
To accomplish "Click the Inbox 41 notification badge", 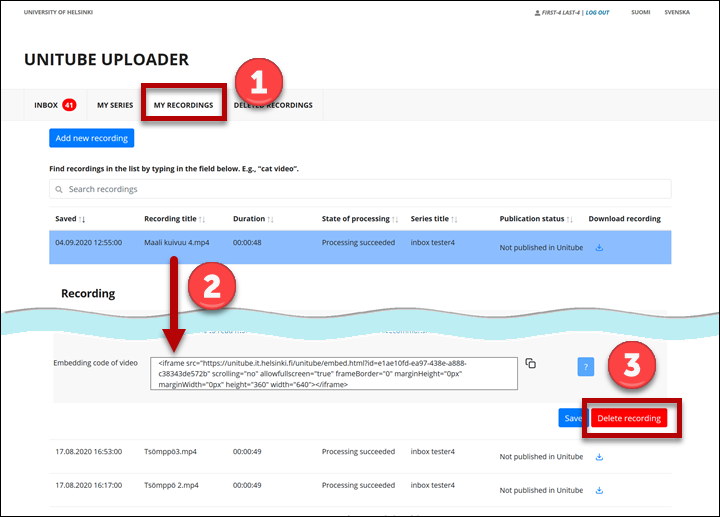I will click(69, 105).
